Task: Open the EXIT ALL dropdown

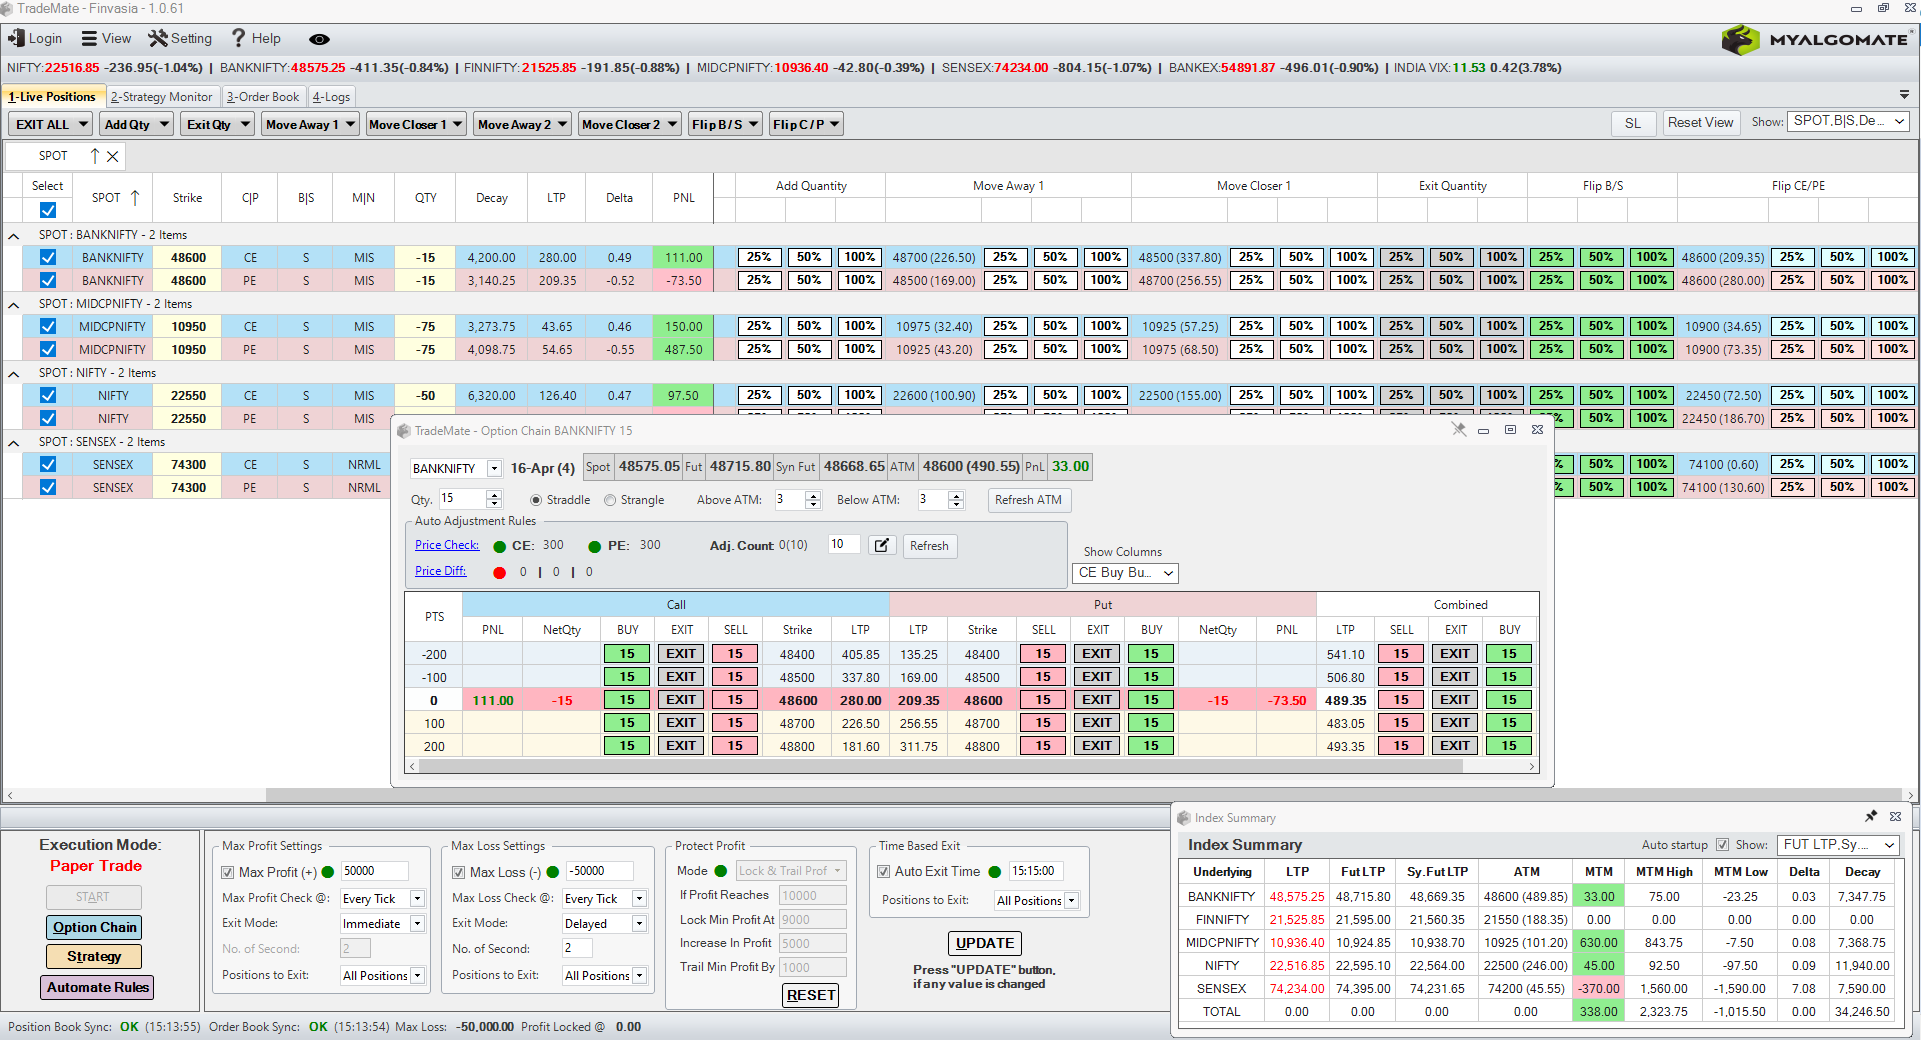Action: tap(83, 124)
